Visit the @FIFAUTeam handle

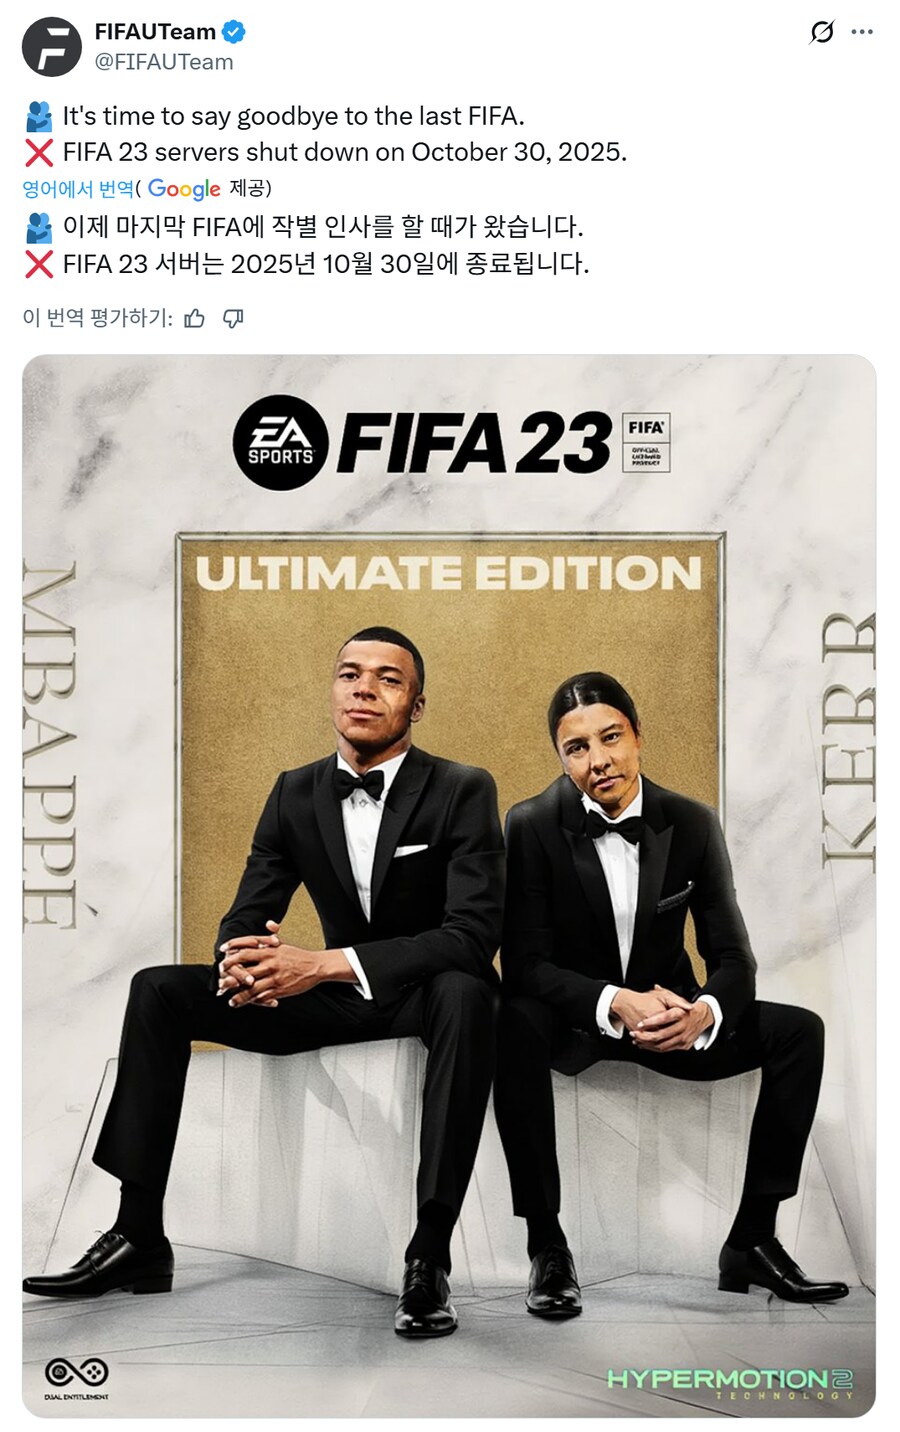(164, 62)
